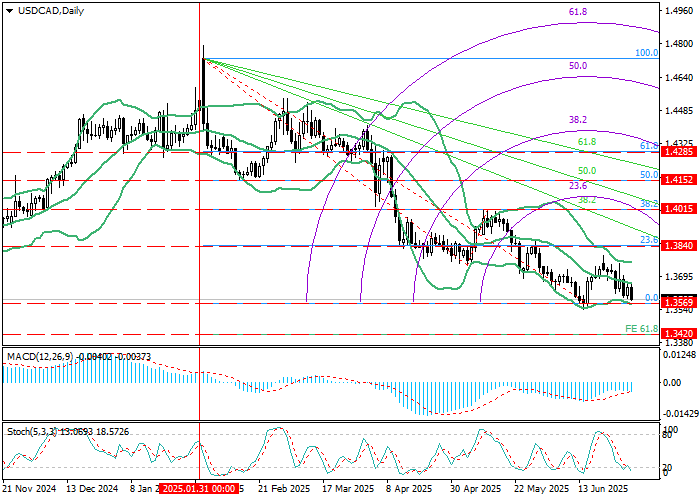Click the green 38.2 fan line label

click(x=587, y=200)
